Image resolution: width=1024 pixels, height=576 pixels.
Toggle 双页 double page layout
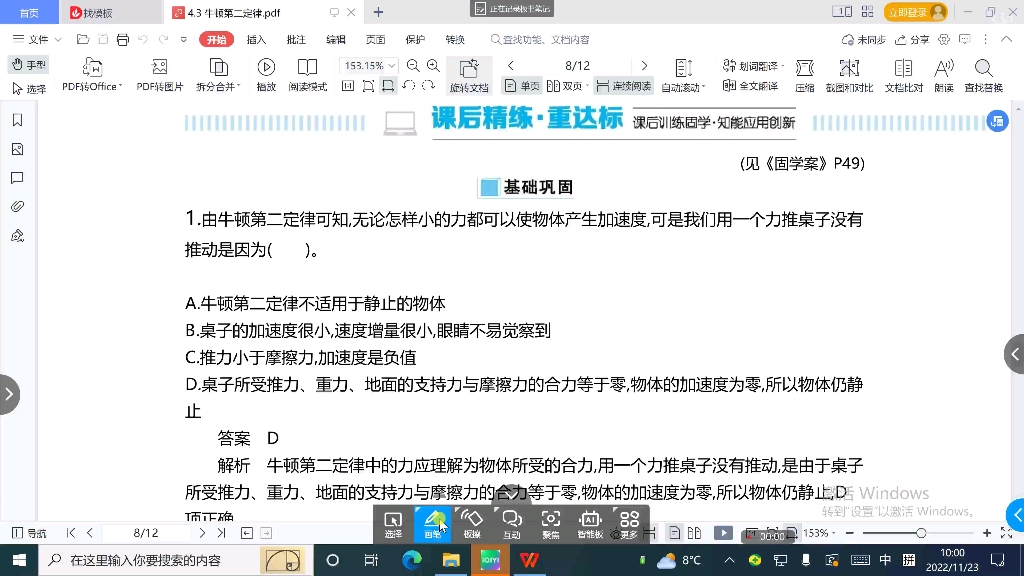[x=566, y=86]
